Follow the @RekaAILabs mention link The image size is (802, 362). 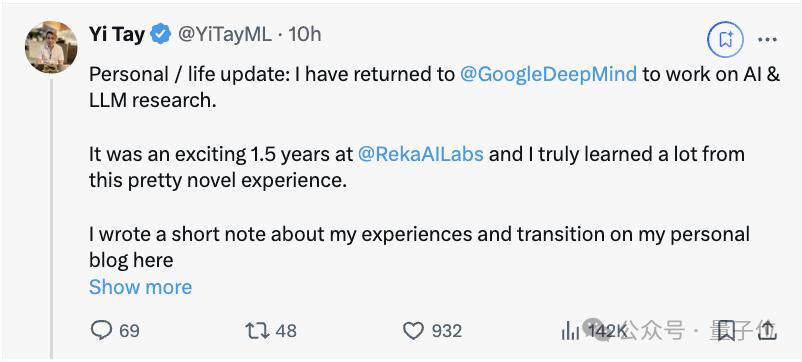420,154
